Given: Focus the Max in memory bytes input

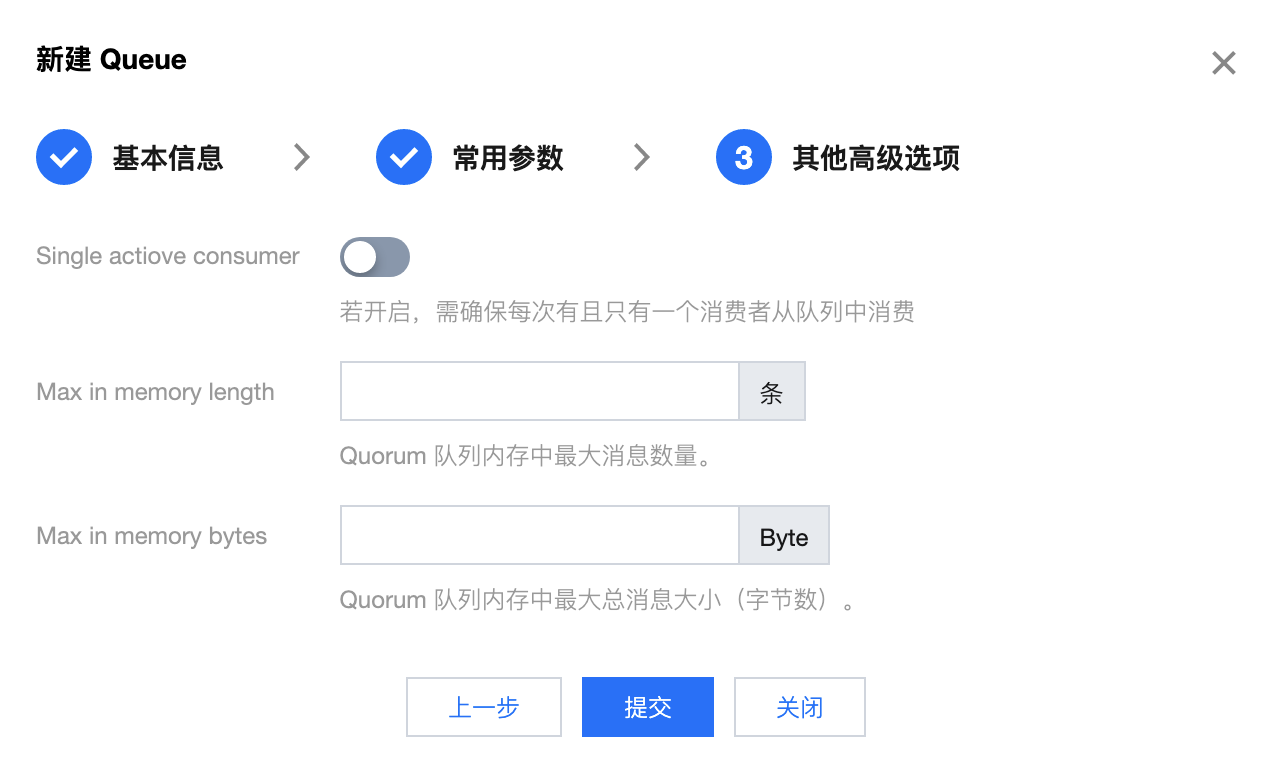Looking at the screenshot, I should click(539, 535).
